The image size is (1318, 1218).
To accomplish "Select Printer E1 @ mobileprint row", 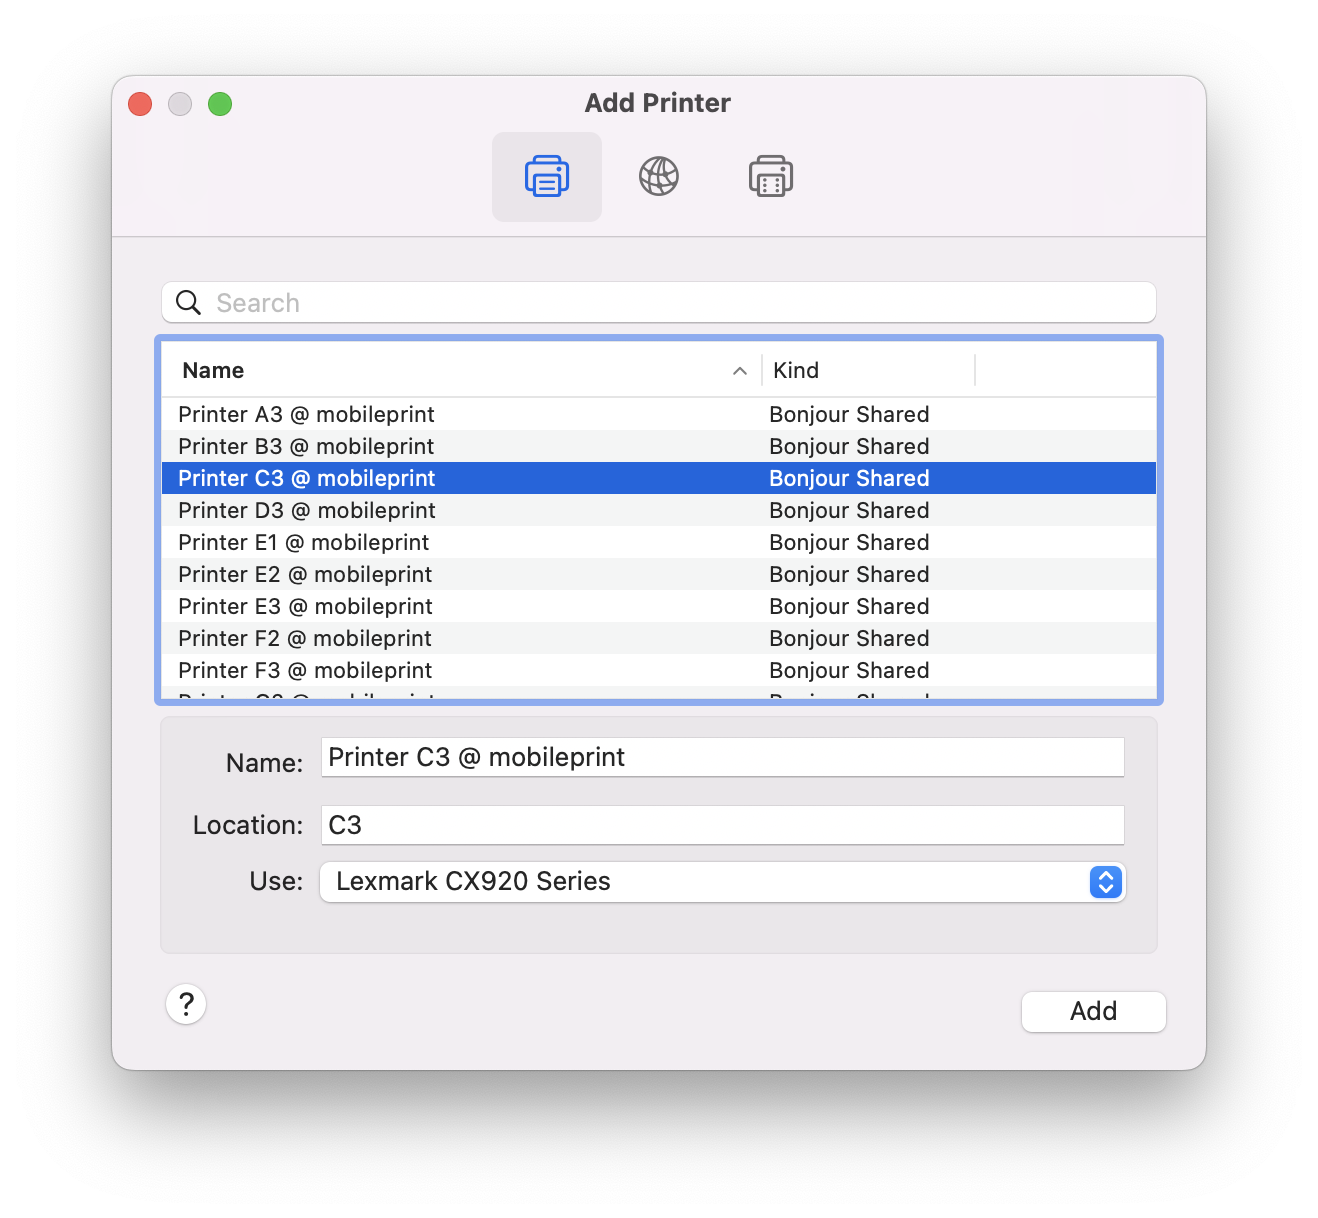I will coord(659,542).
